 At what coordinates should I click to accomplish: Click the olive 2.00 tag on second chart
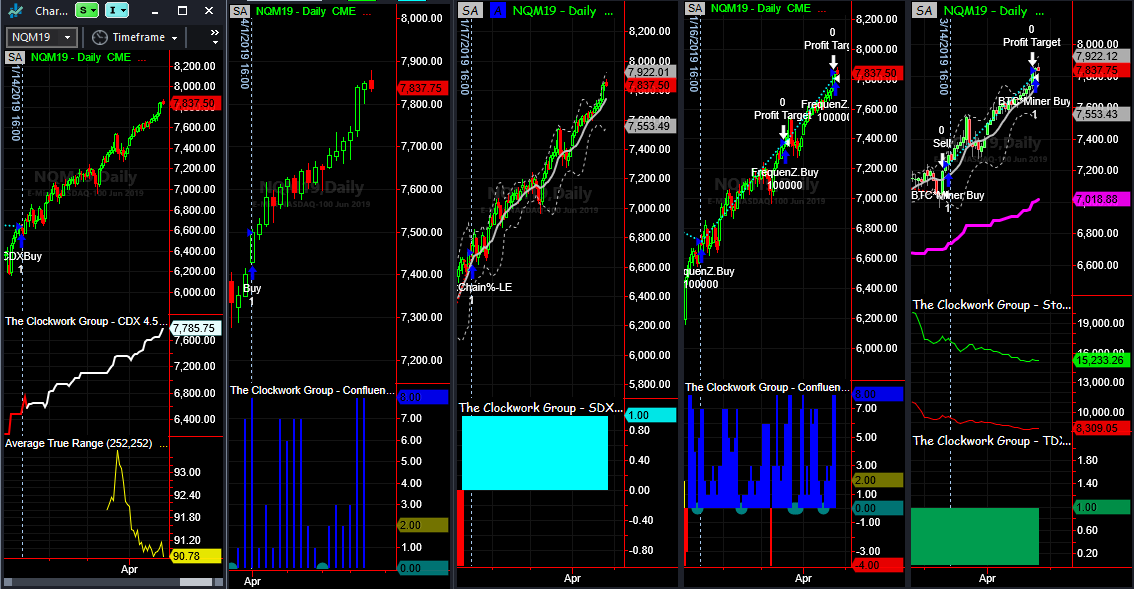423,525
